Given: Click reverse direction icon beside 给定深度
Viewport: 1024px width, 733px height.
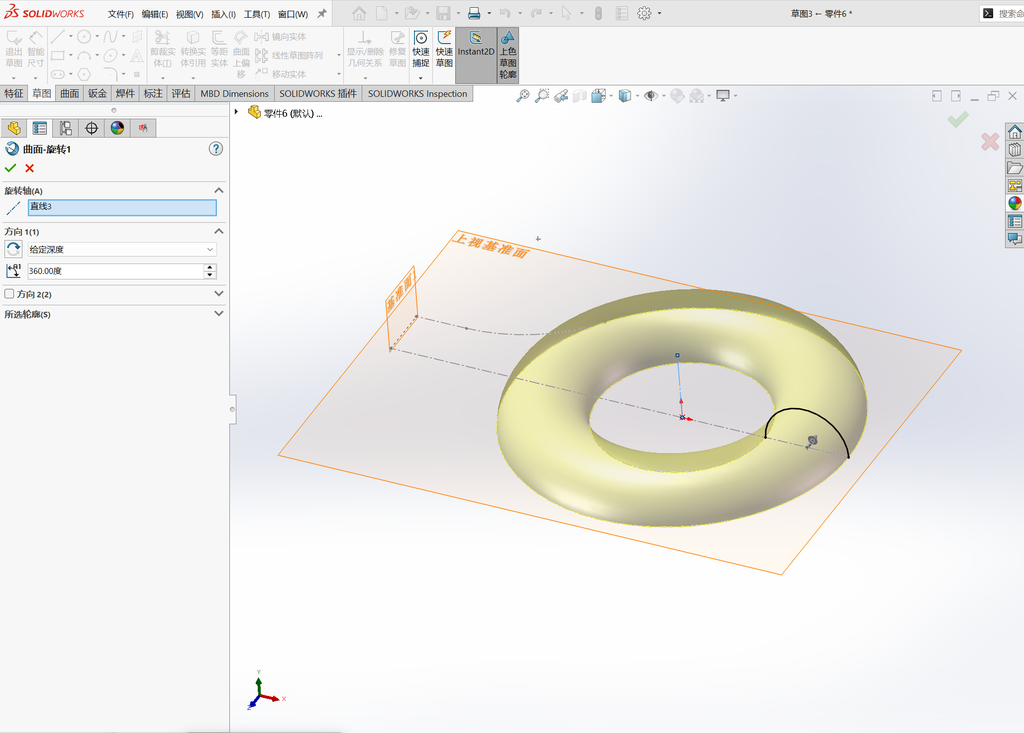Looking at the screenshot, I should (x=13, y=249).
